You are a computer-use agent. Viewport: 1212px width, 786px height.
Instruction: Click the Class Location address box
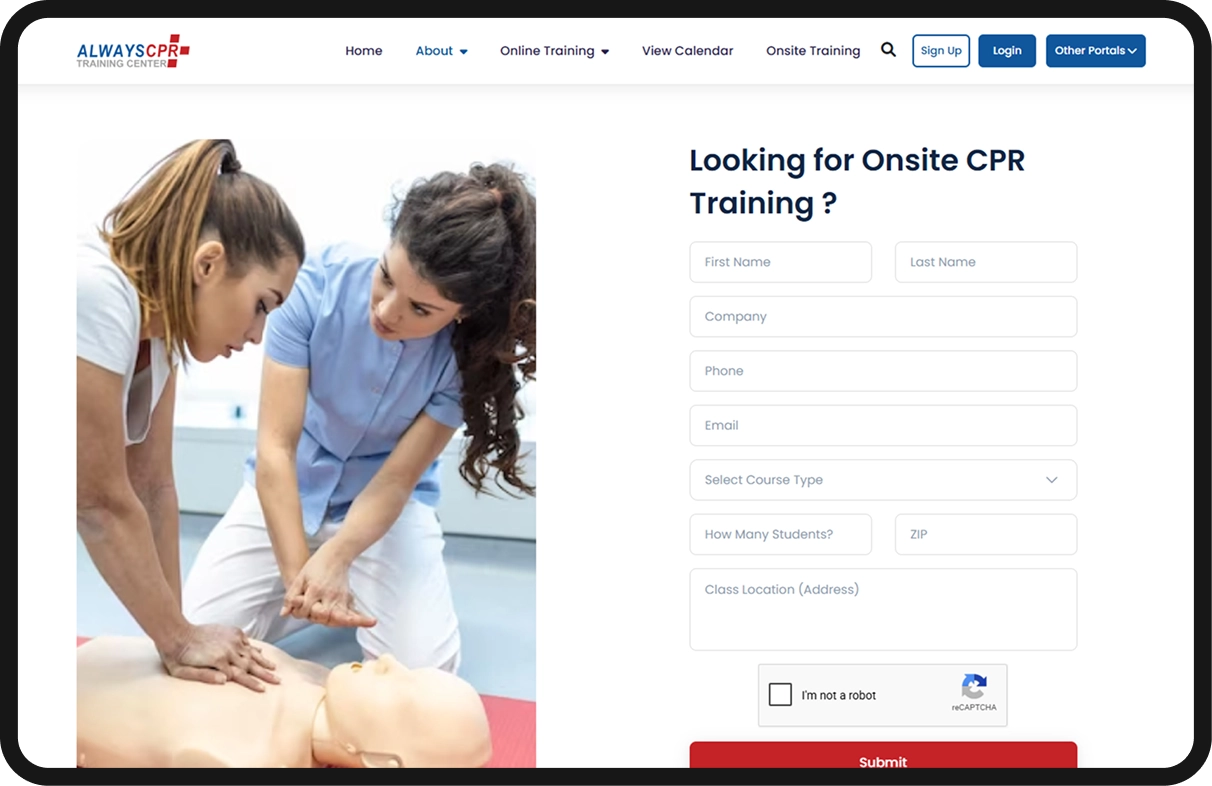click(883, 610)
